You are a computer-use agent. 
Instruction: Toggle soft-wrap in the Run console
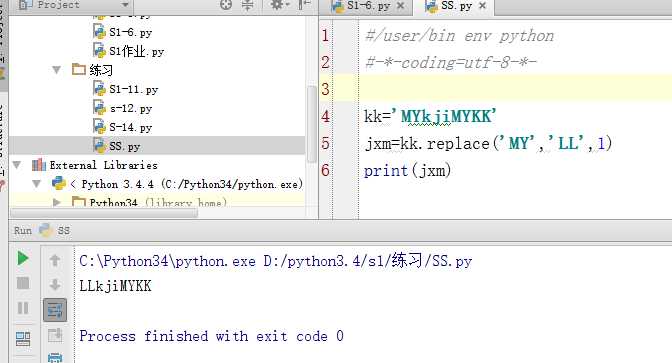[x=55, y=310]
